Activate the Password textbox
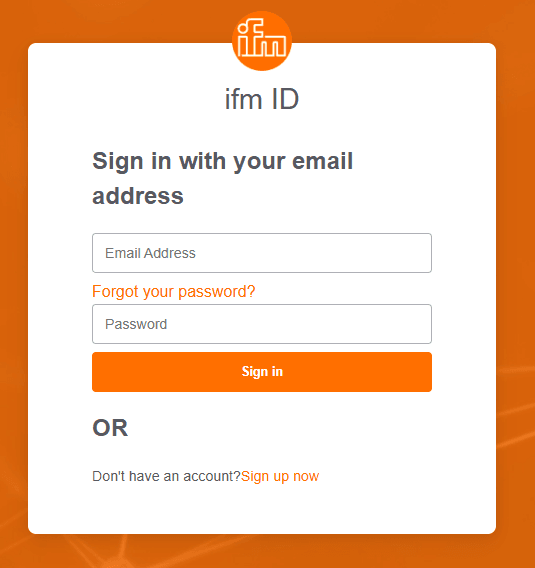This screenshot has height=568, width=535. coord(262,324)
